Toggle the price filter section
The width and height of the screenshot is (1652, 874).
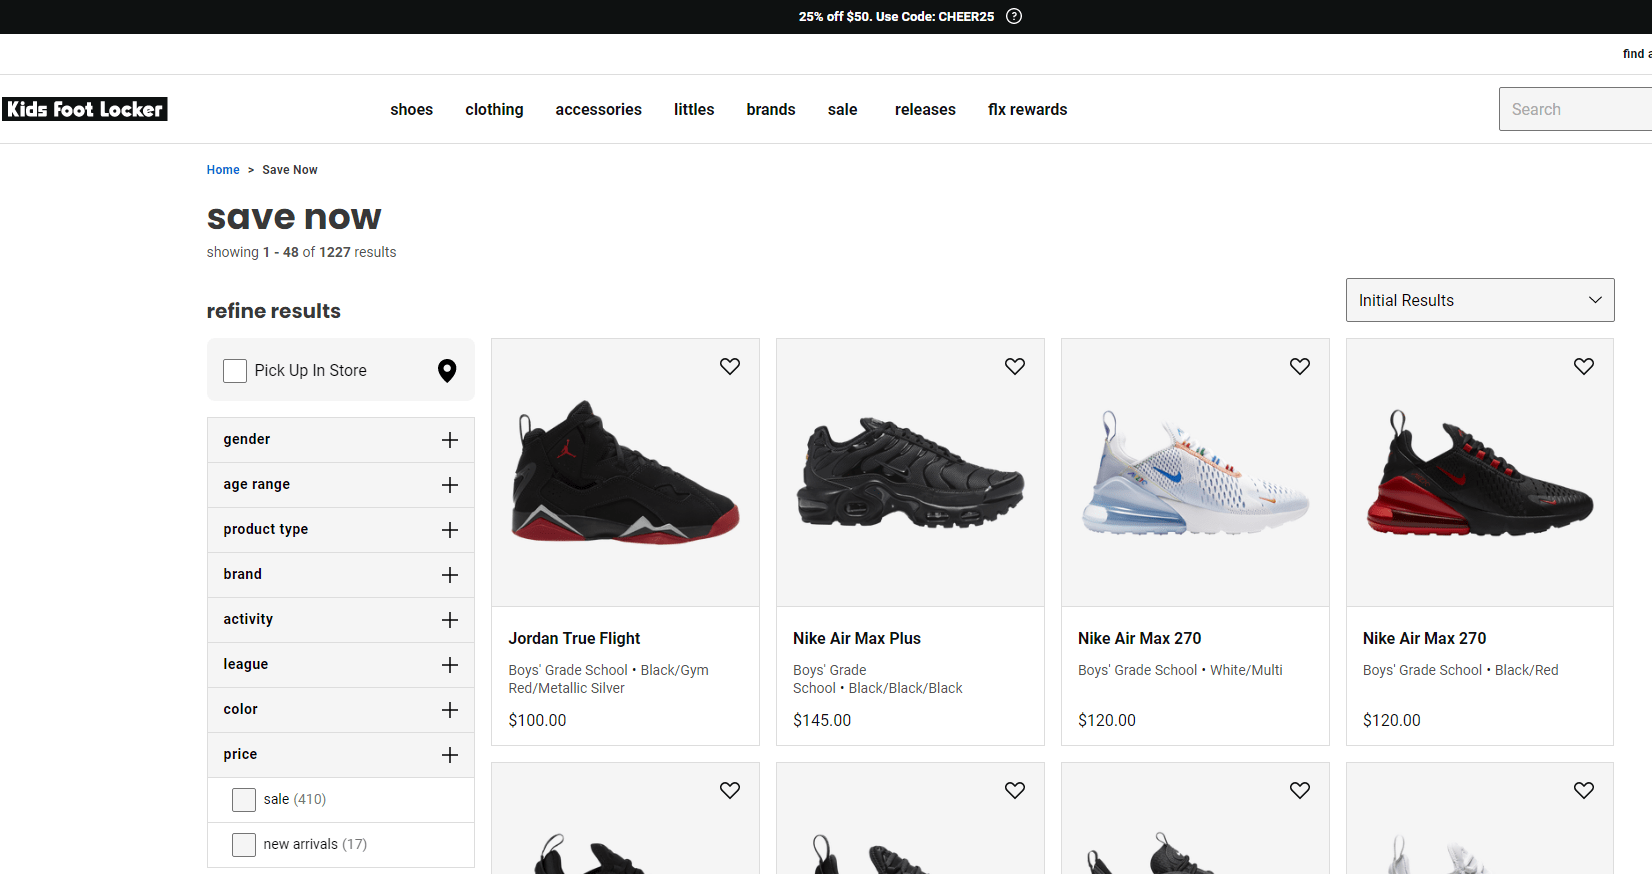pyautogui.click(x=341, y=755)
